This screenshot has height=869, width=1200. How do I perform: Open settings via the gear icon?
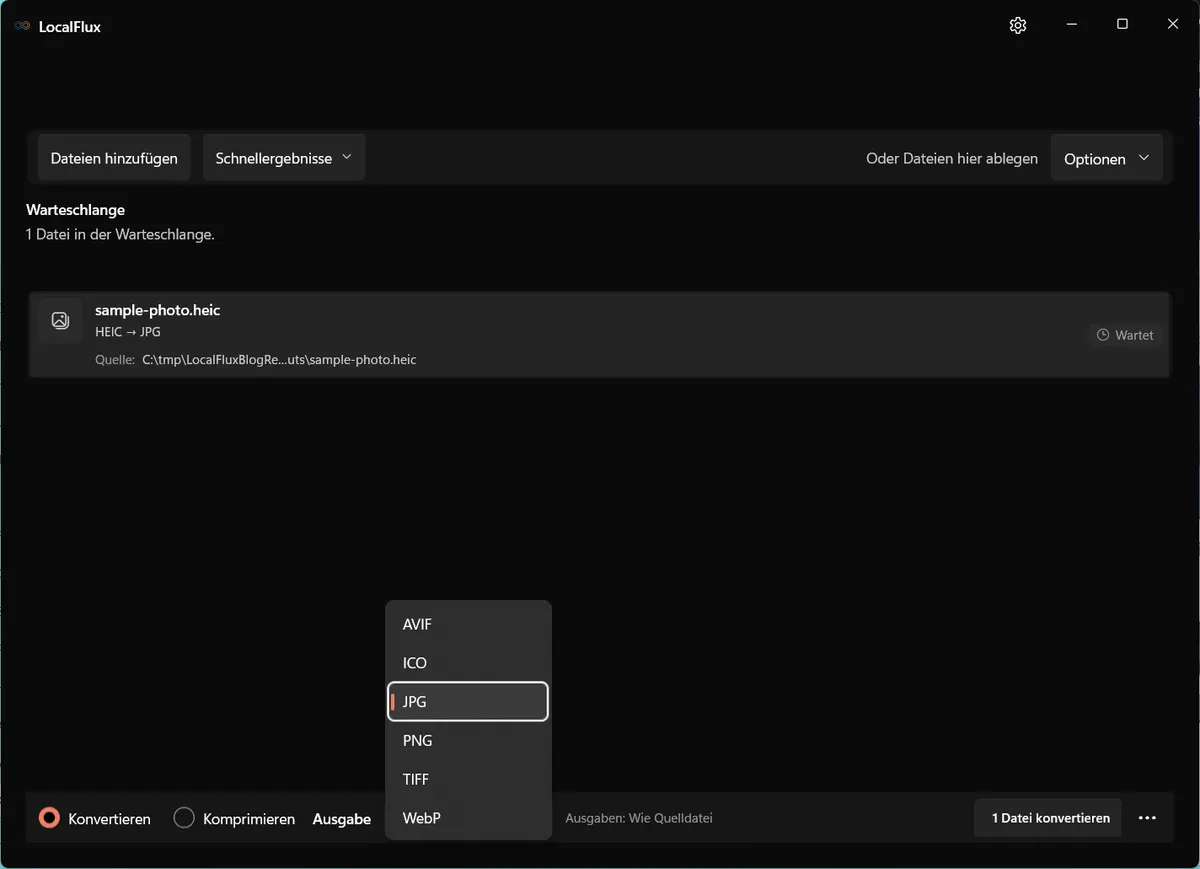tap(1018, 25)
